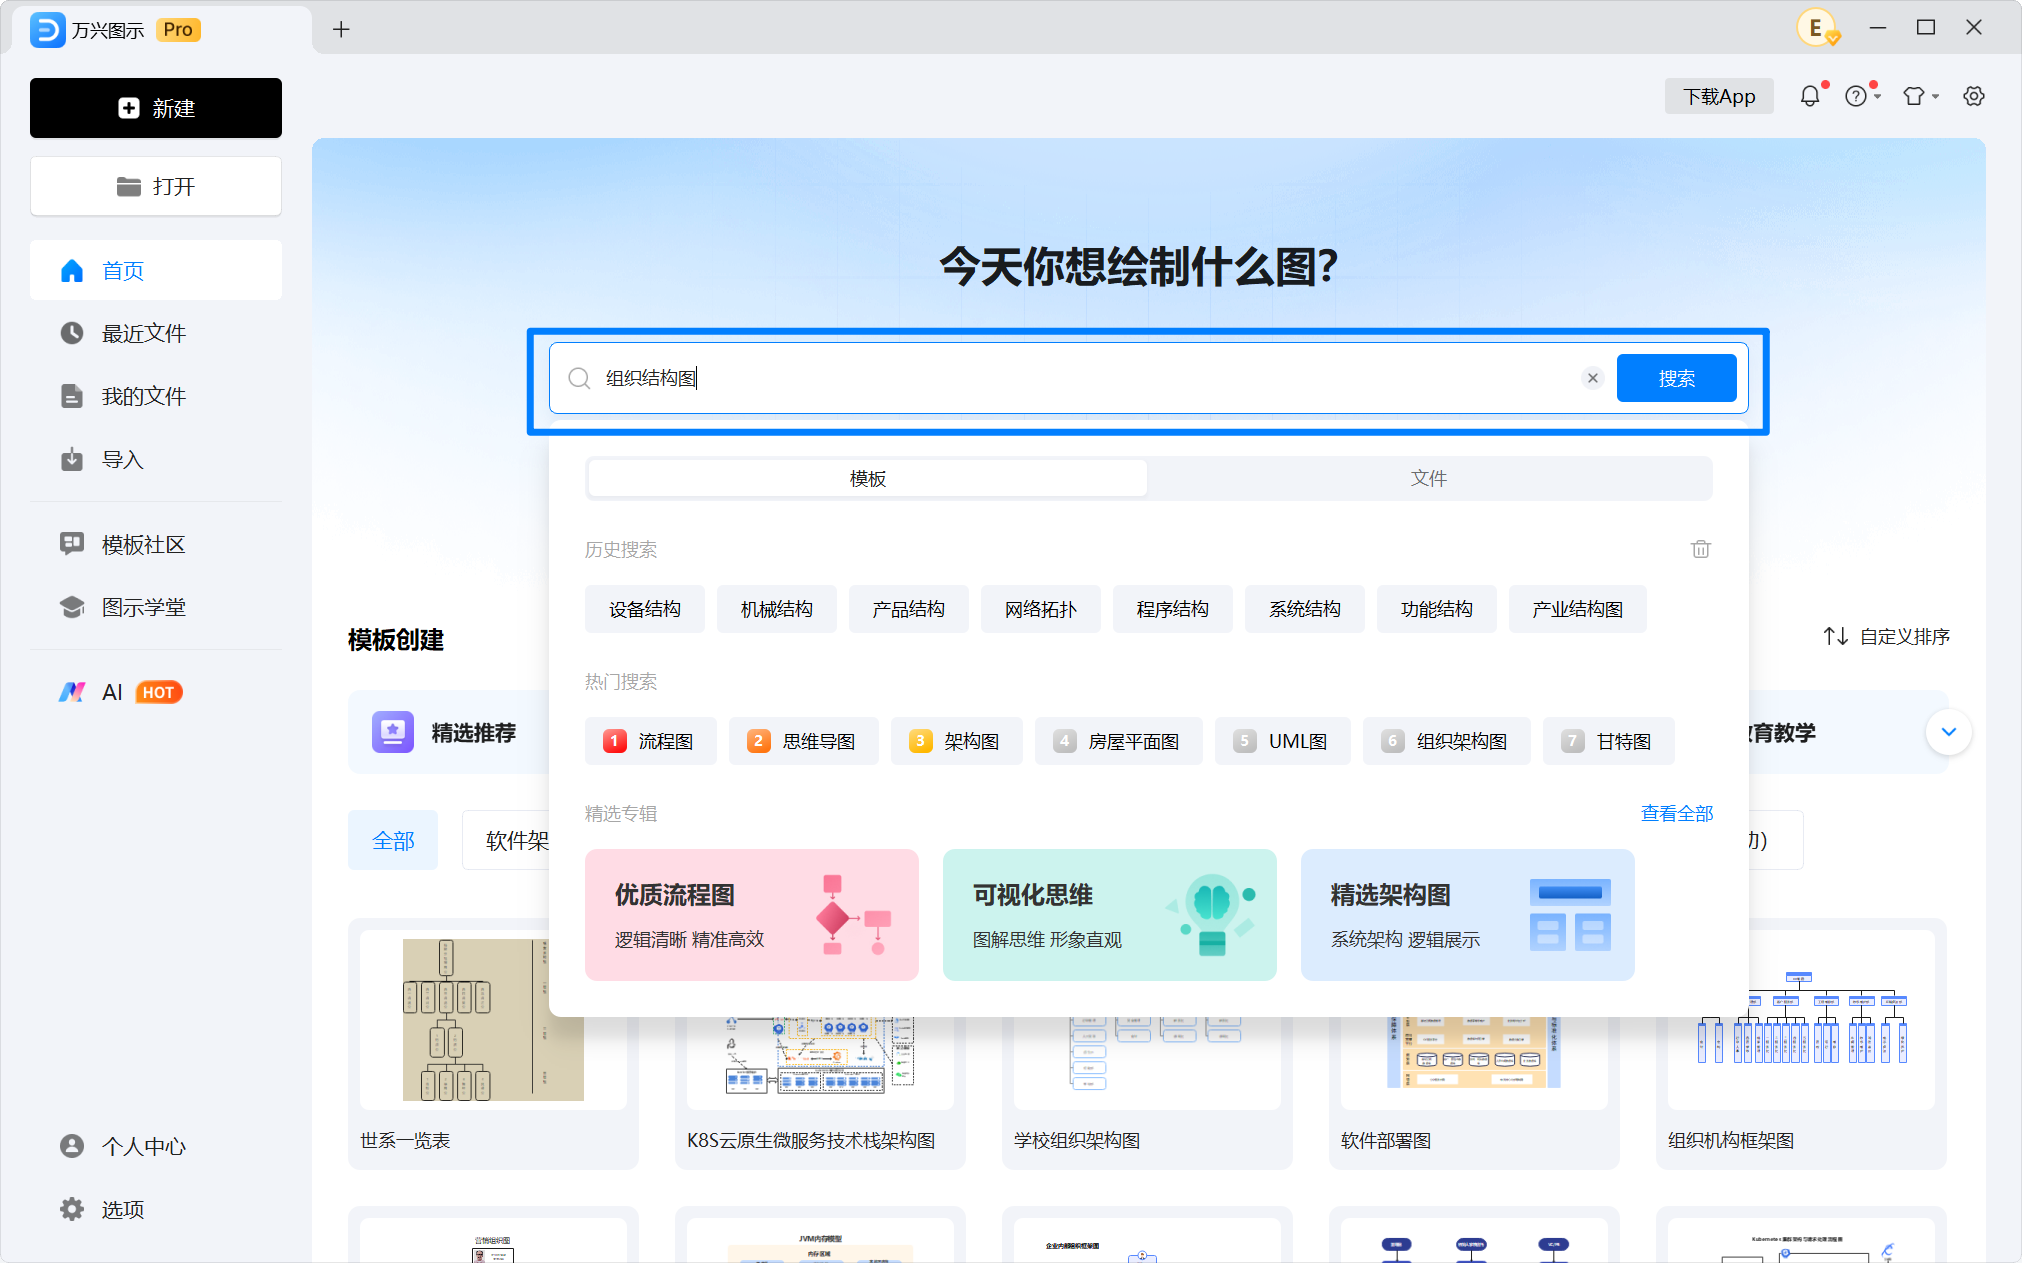Clear the search field with X
The image size is (2022, 1263).
tap(1593, 378)
